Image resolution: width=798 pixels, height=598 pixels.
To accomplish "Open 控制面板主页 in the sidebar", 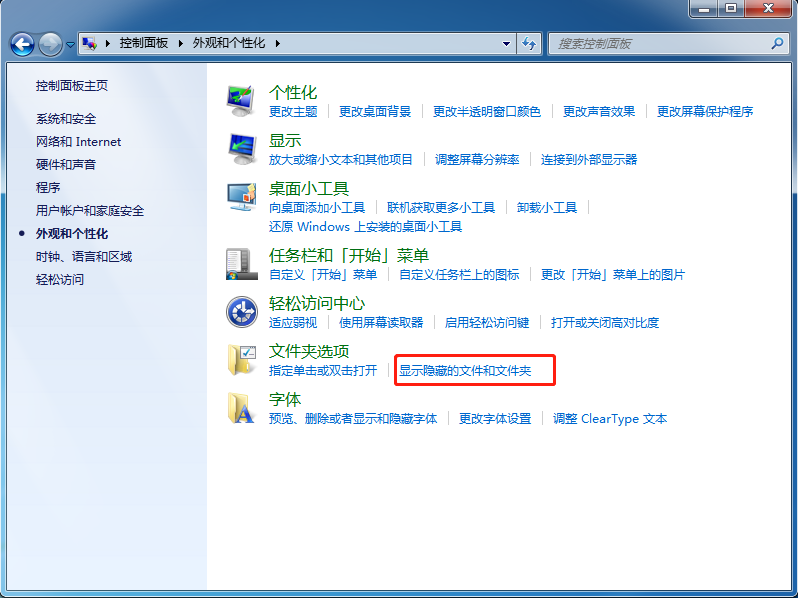I will pos(72,86).
